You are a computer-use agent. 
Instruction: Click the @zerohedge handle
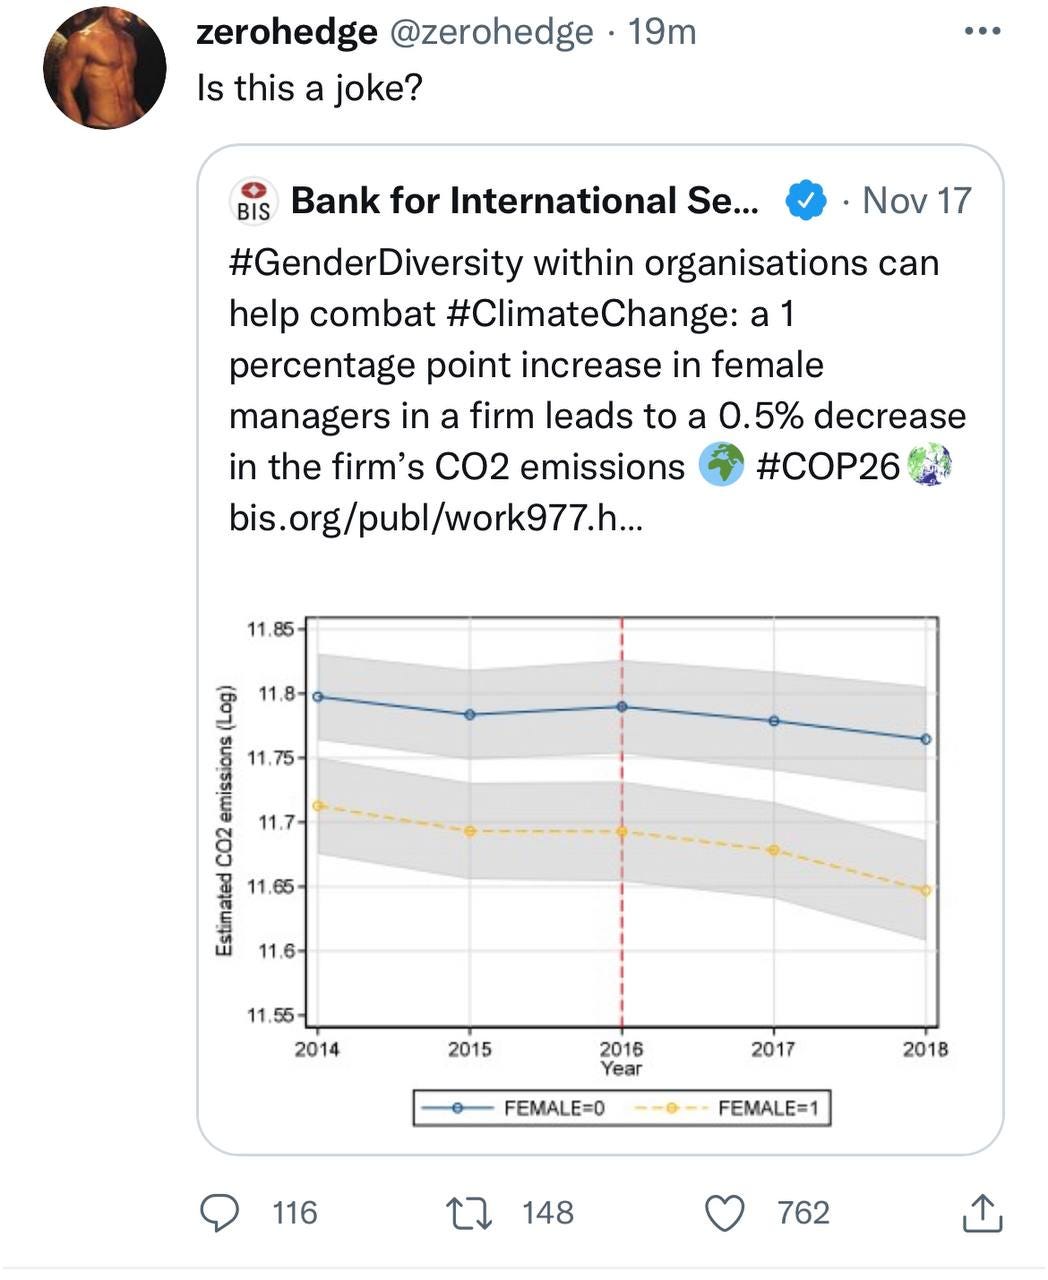coord(490,32)
